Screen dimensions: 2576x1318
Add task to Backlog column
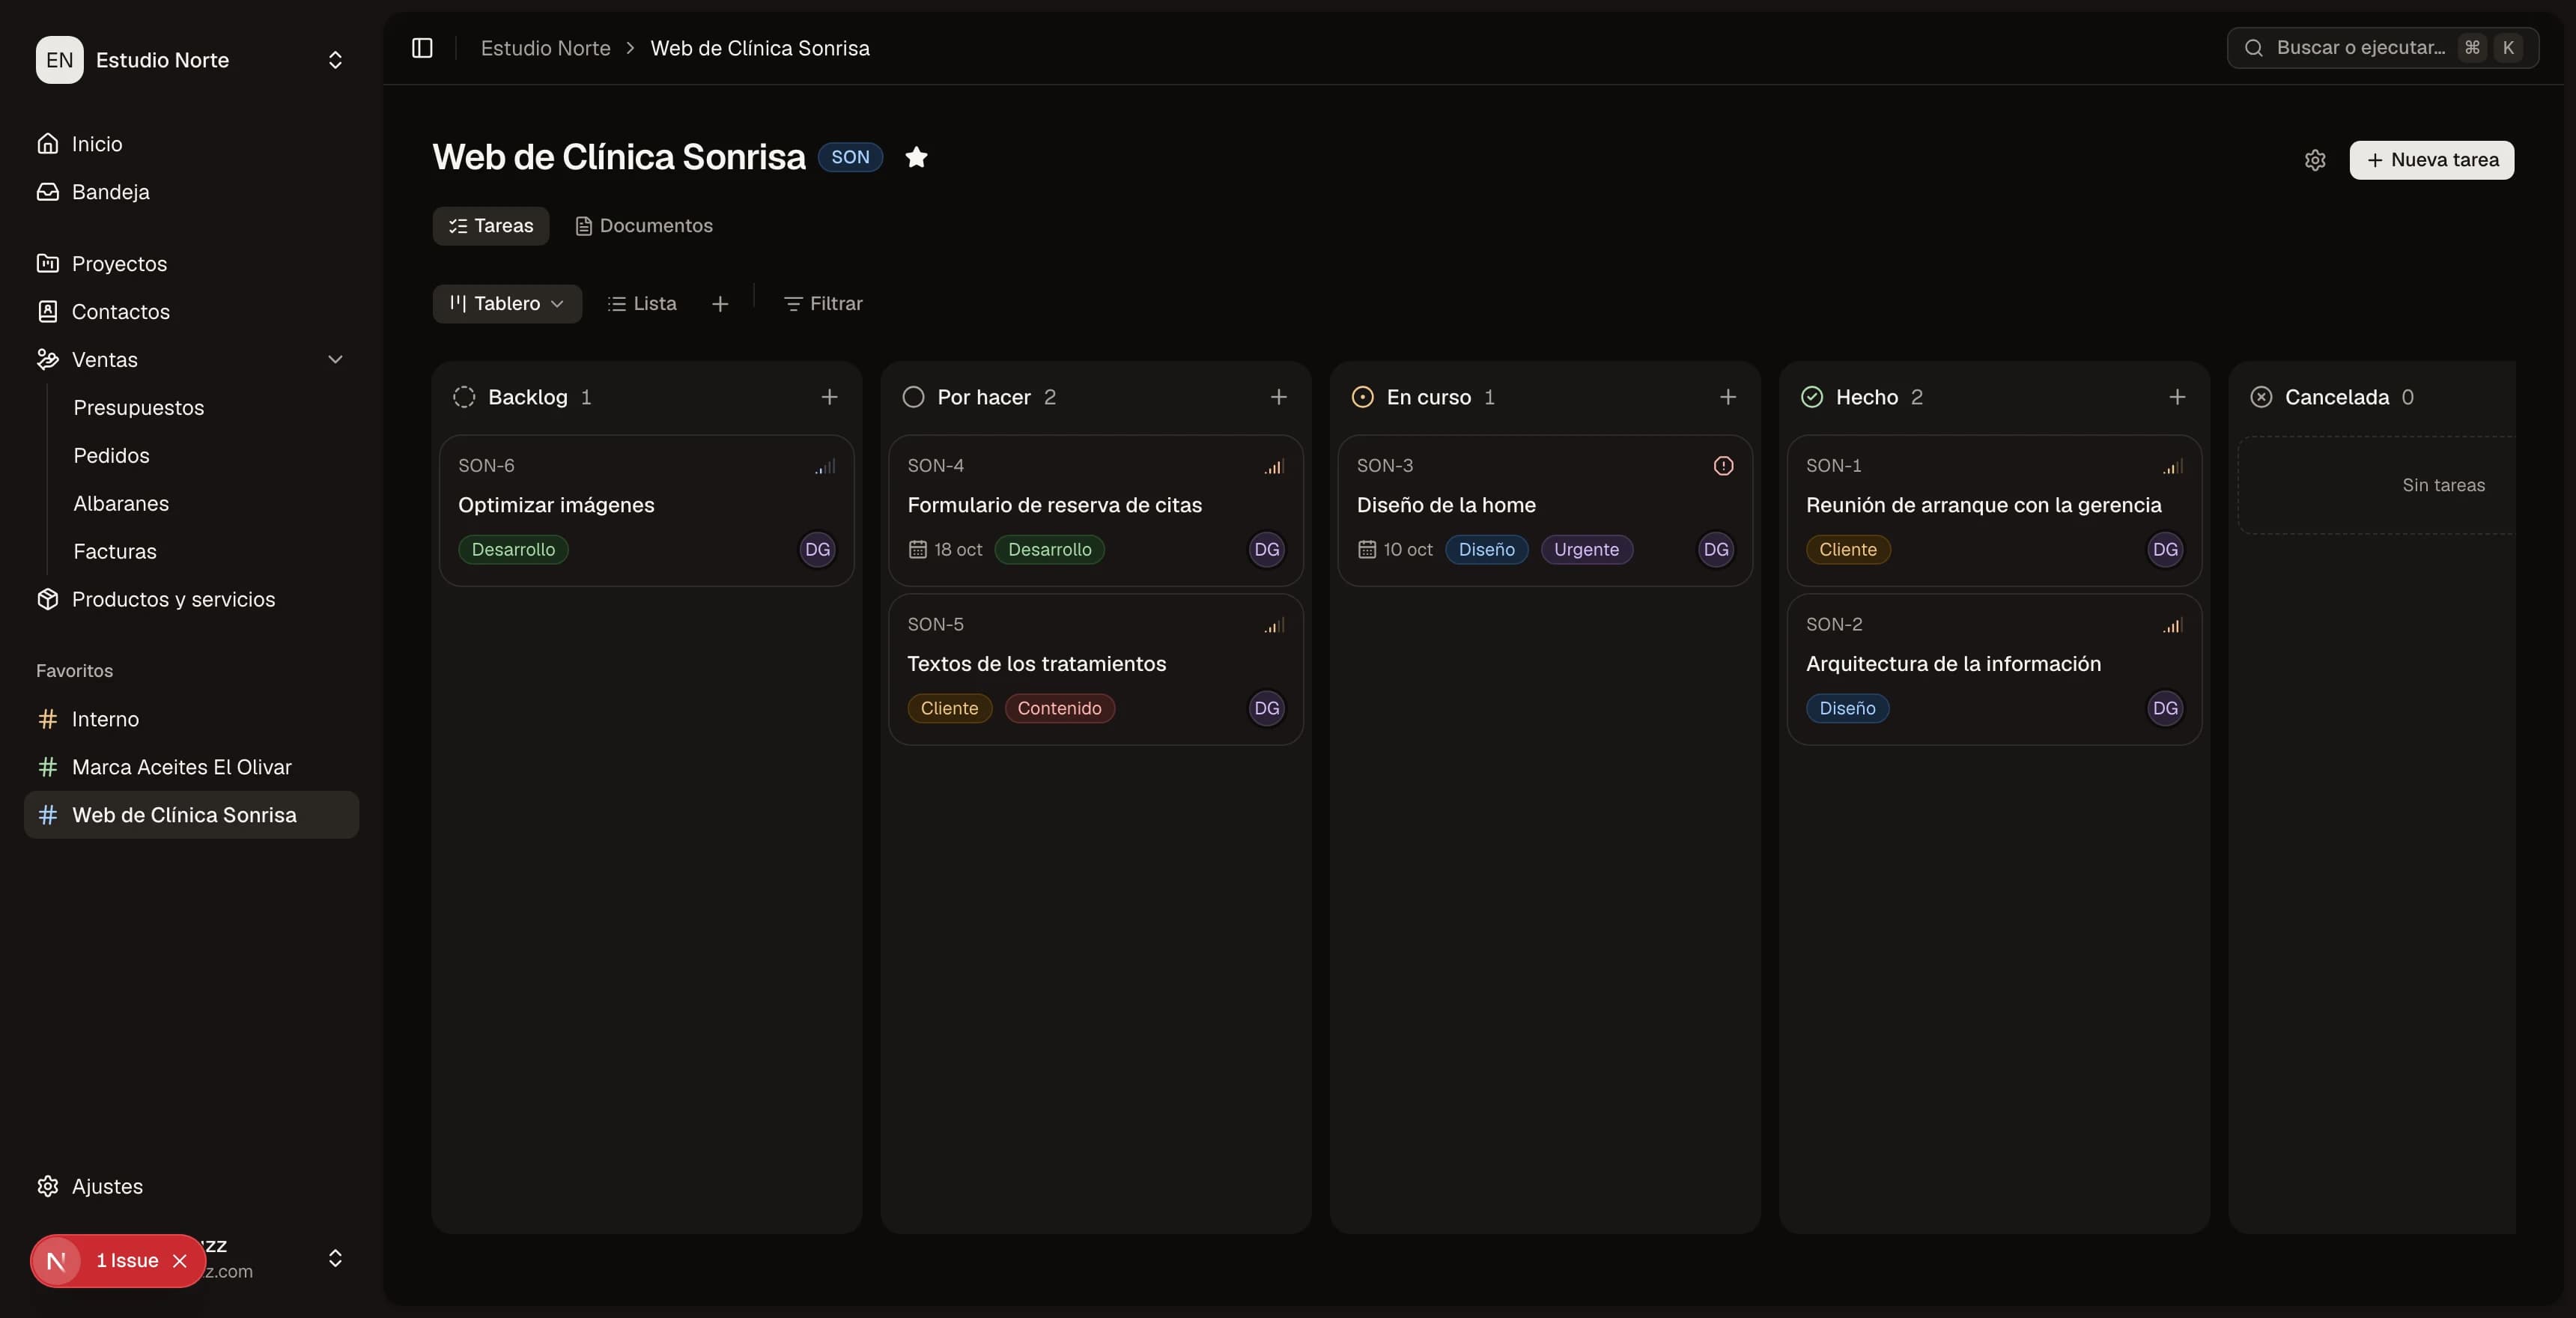pyautogui.click(x=829, y=397)
